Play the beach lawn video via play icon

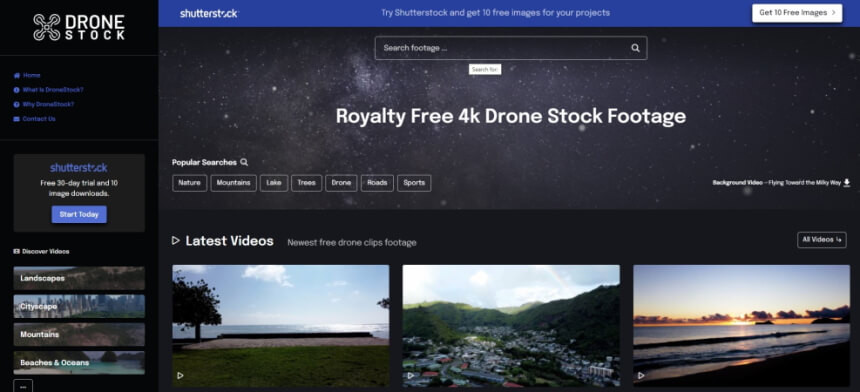[180, 376]
